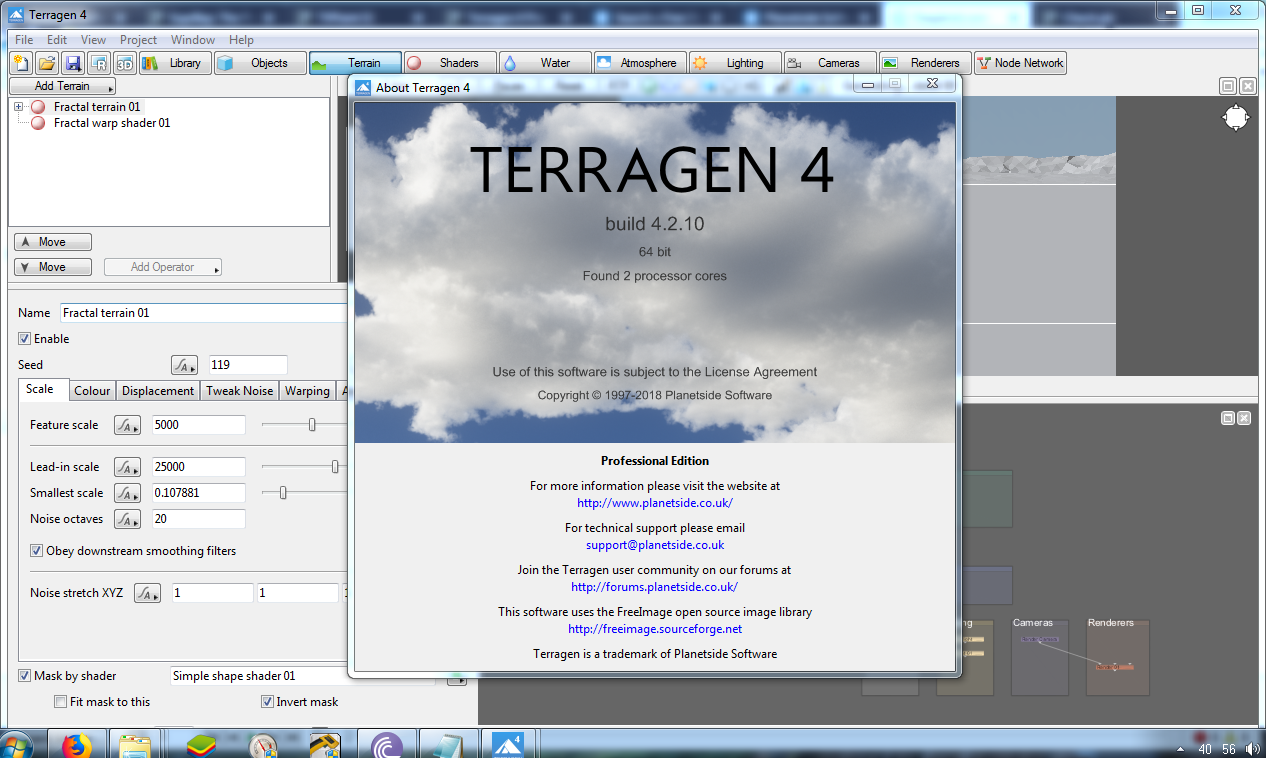Show hidden system tray icons arrow
This screenshot has width=1266, height=758.
click(1183, 749)
